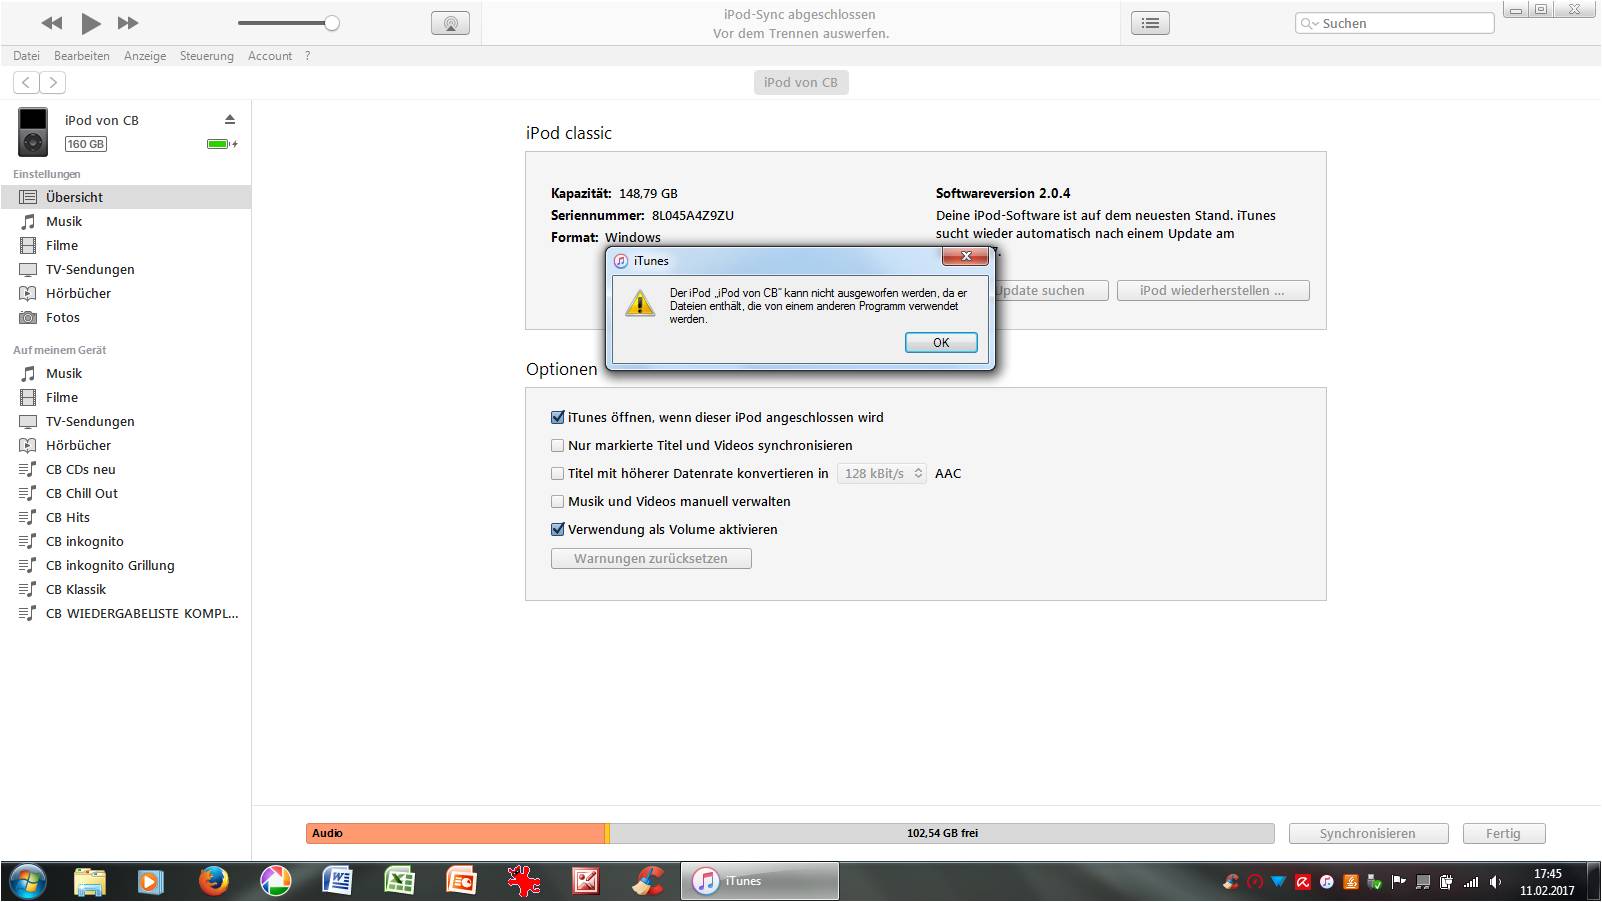This screenshot has height=902, width=1602.
Task: Launch Windows Media Player from taskbar
Action: point(150,881)
